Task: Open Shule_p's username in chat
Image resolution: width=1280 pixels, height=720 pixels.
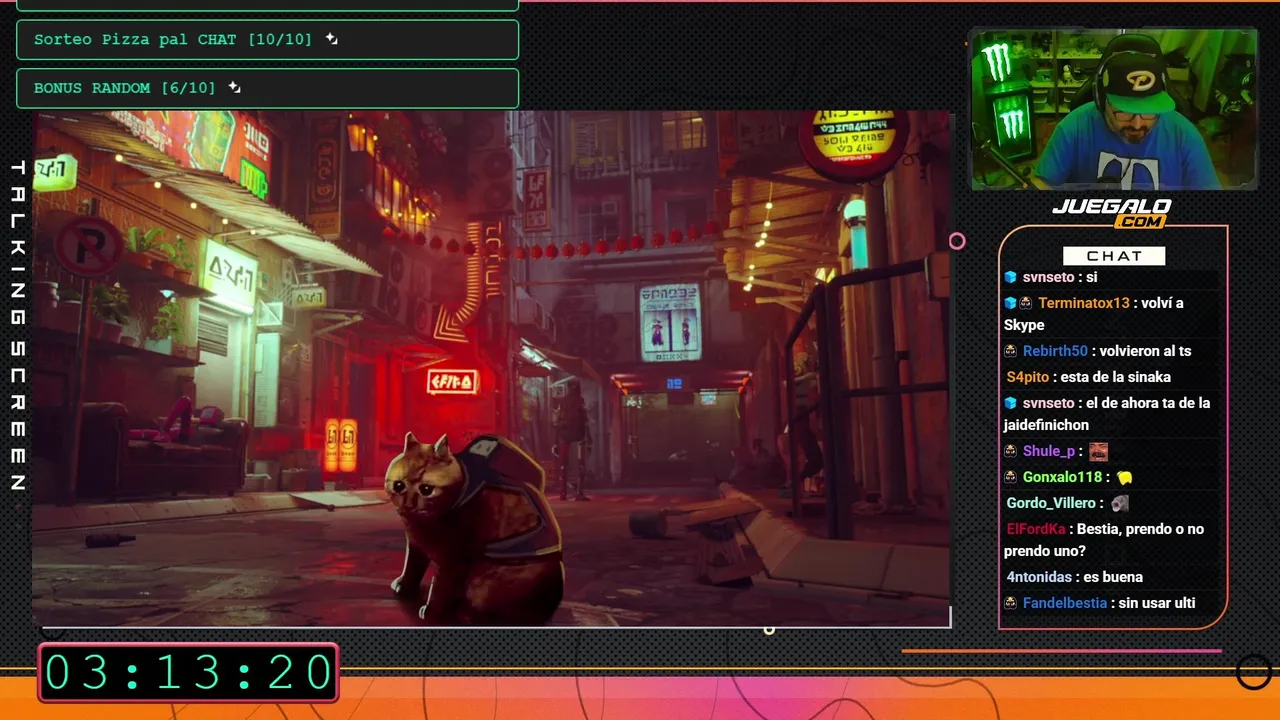Action: [x=1049, y=451]
